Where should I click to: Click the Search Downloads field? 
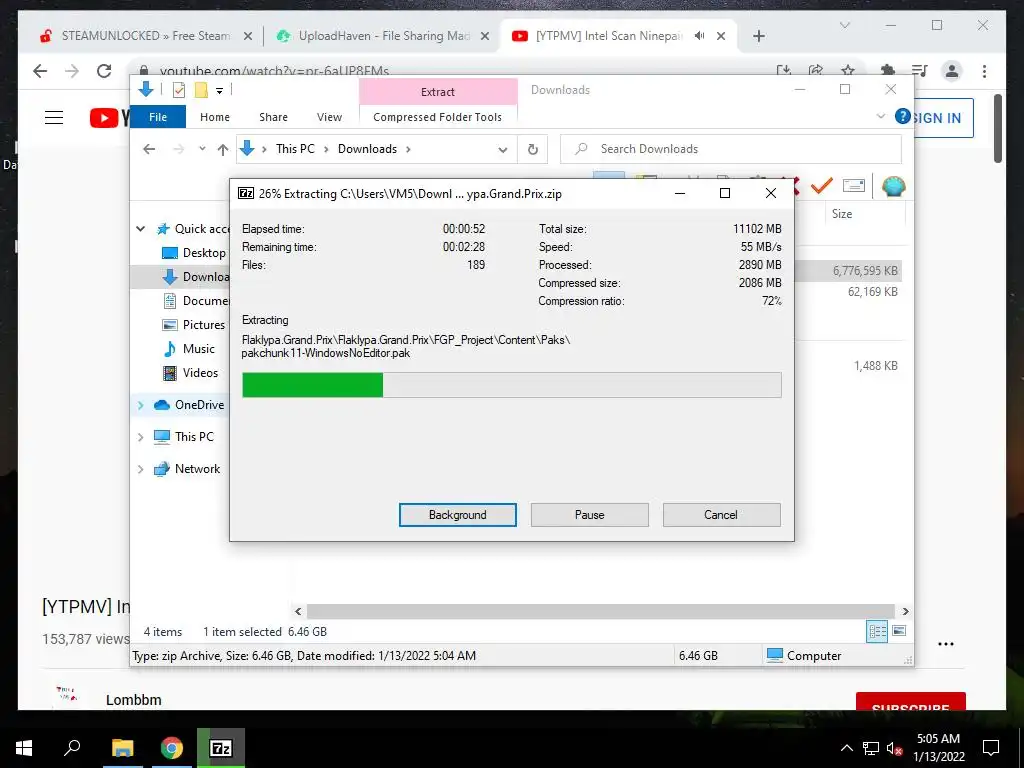coord(731,149)
